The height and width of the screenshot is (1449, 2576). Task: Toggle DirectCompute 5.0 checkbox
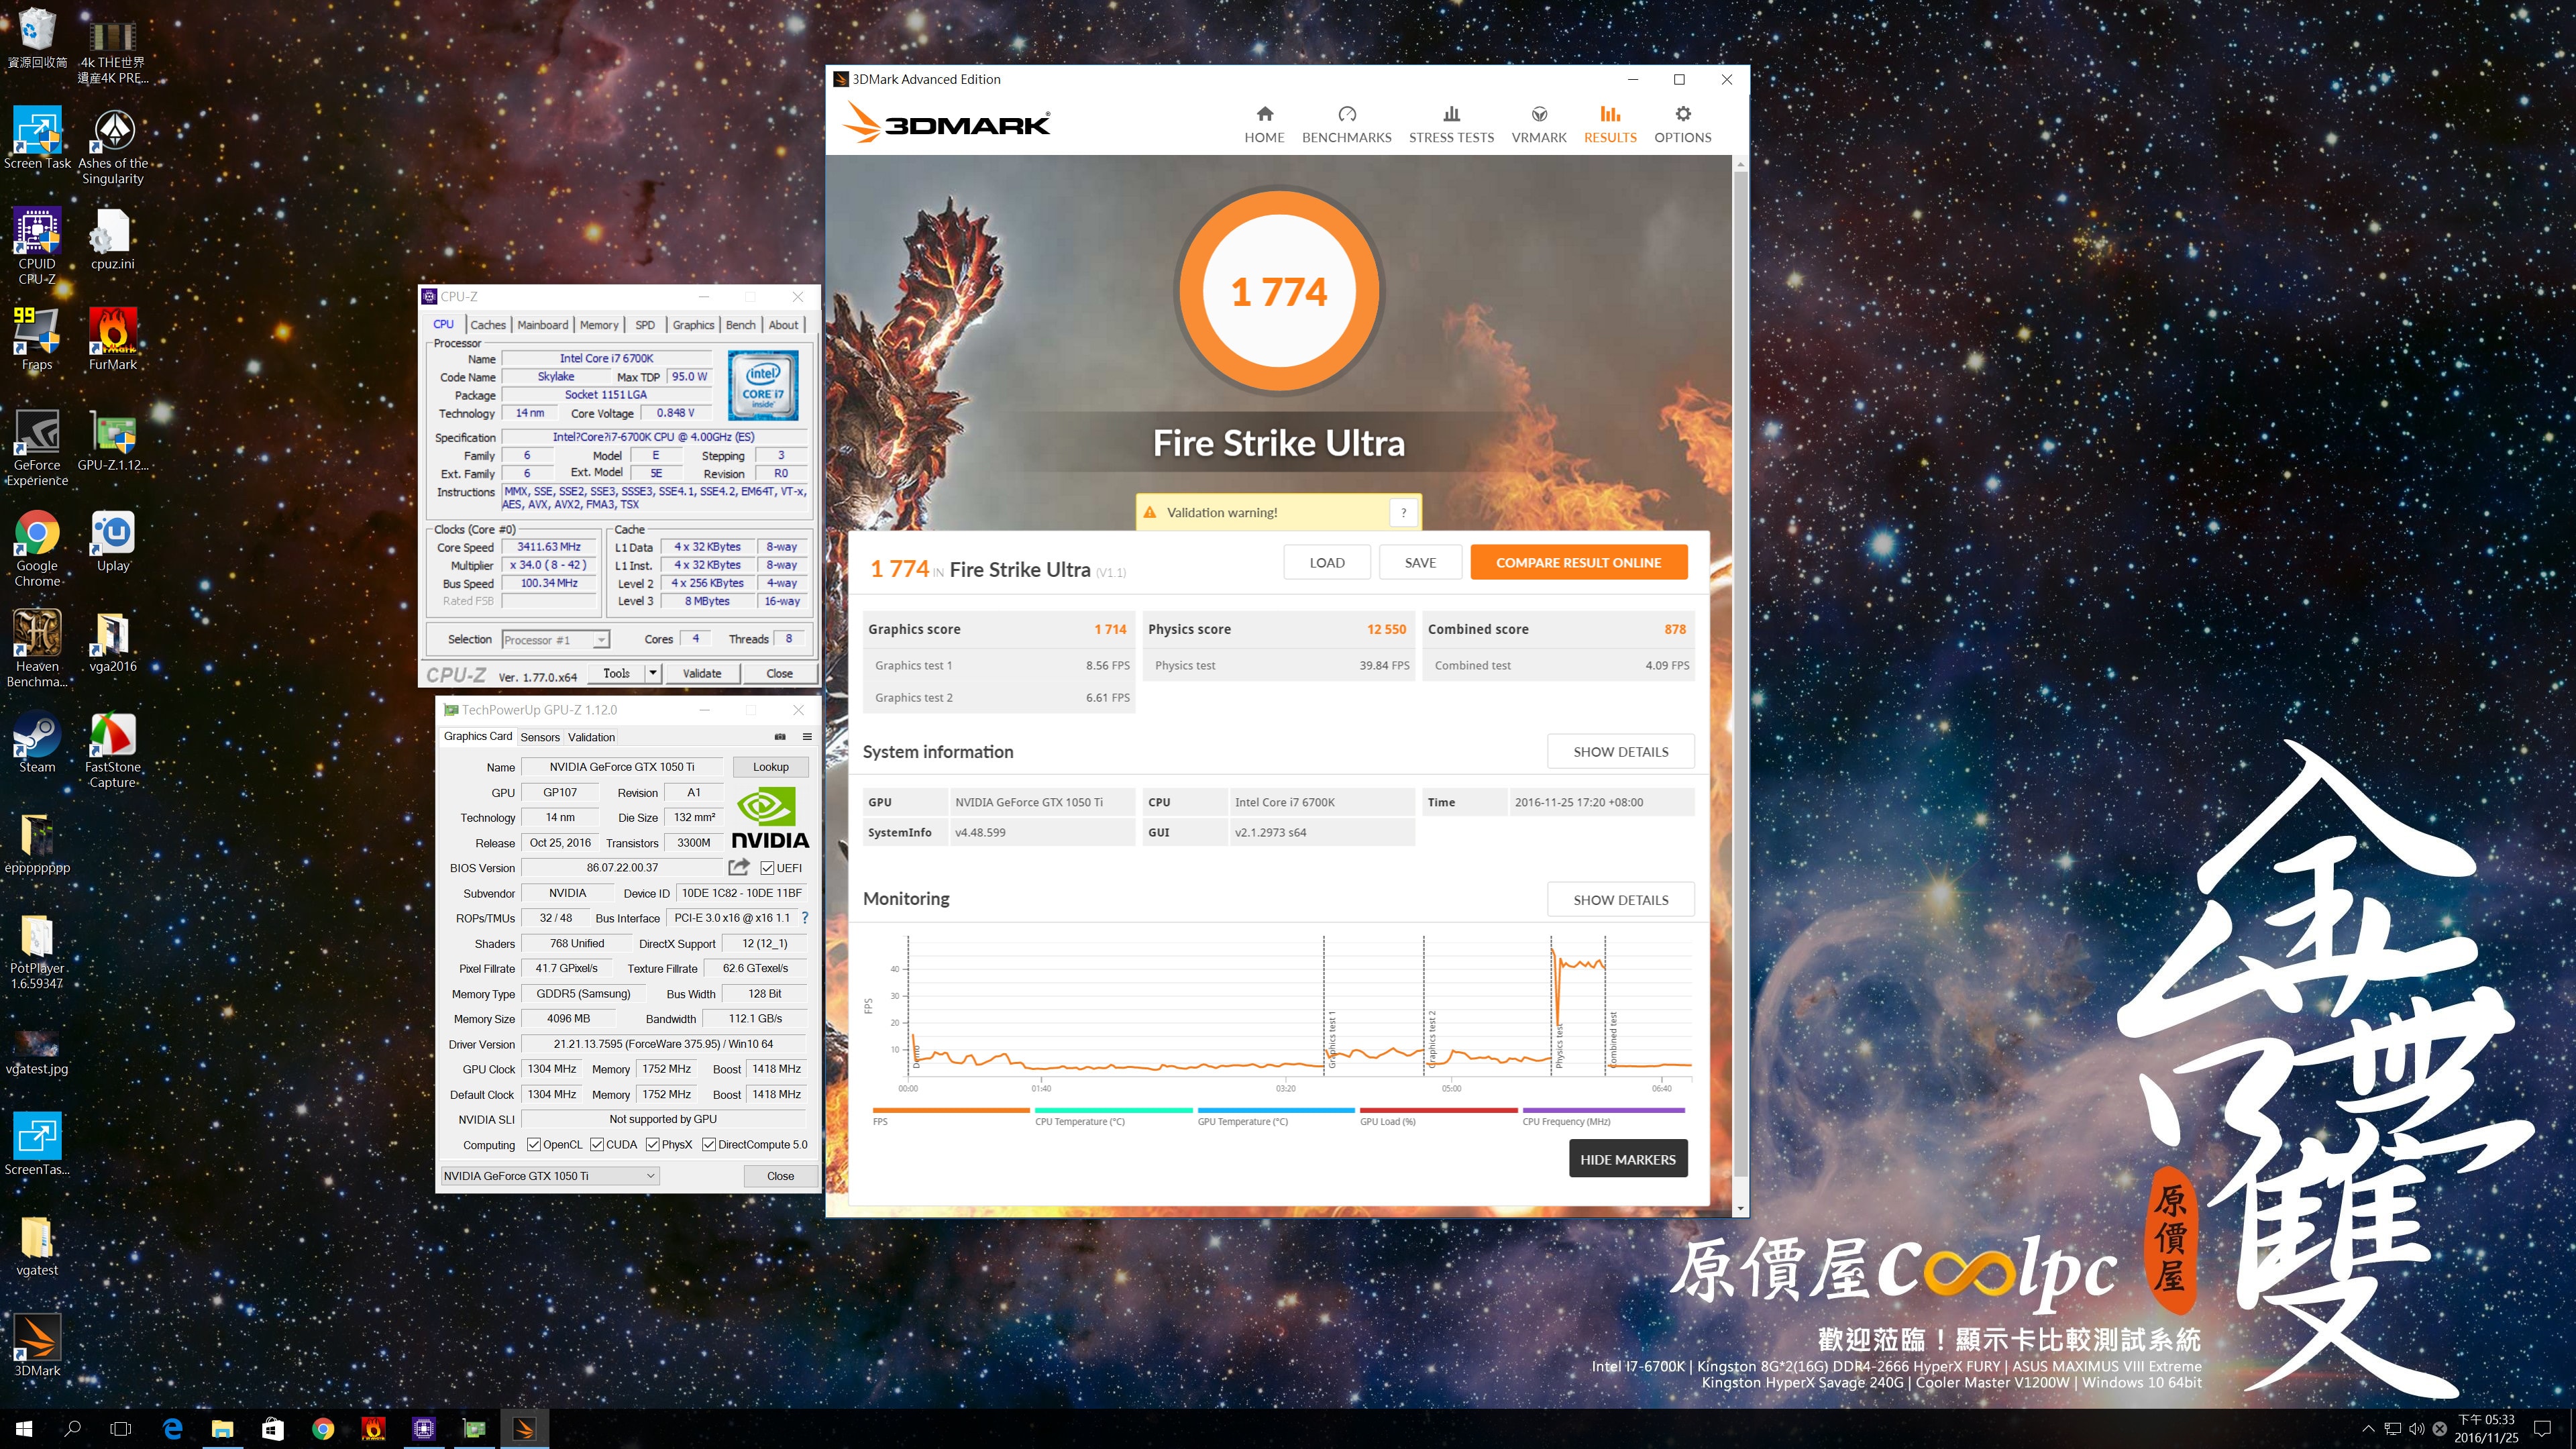tap(709, 1145)
